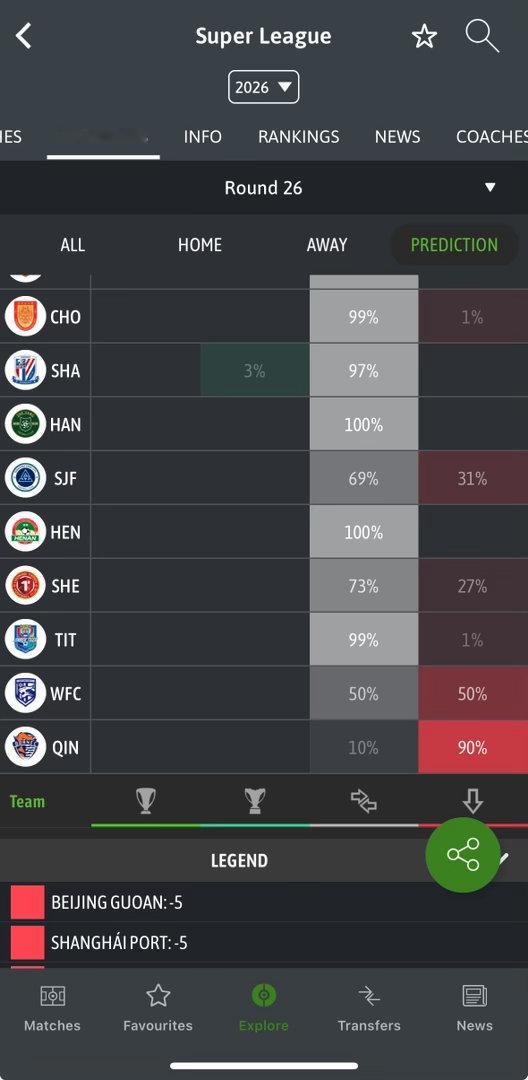
Task: Click Beijing Guoan red legend swatch
Action: coord(28,902)
